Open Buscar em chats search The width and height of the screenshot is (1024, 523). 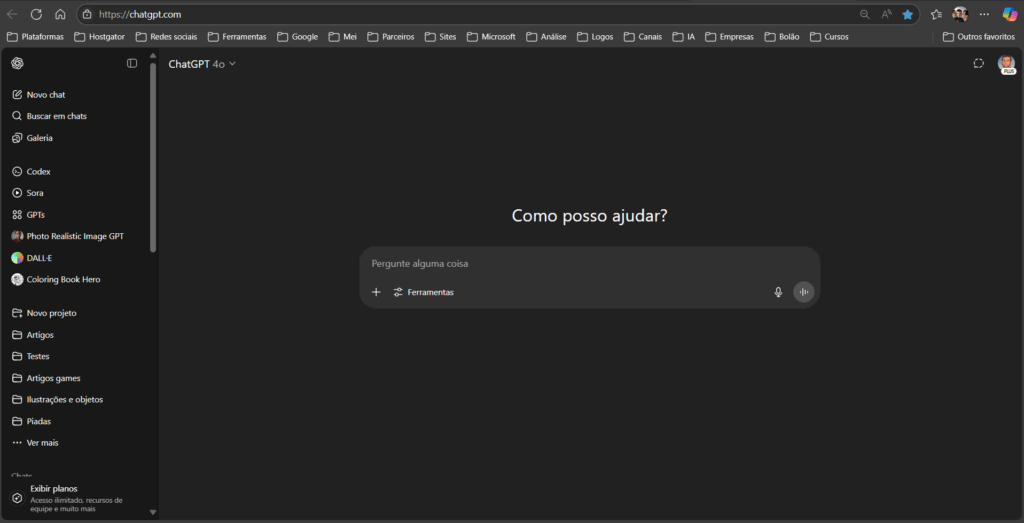coord(49,116)
